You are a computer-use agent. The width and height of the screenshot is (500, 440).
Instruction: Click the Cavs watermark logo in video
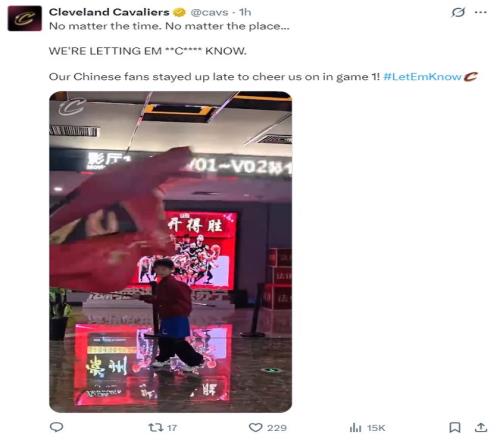click(72, 107)
